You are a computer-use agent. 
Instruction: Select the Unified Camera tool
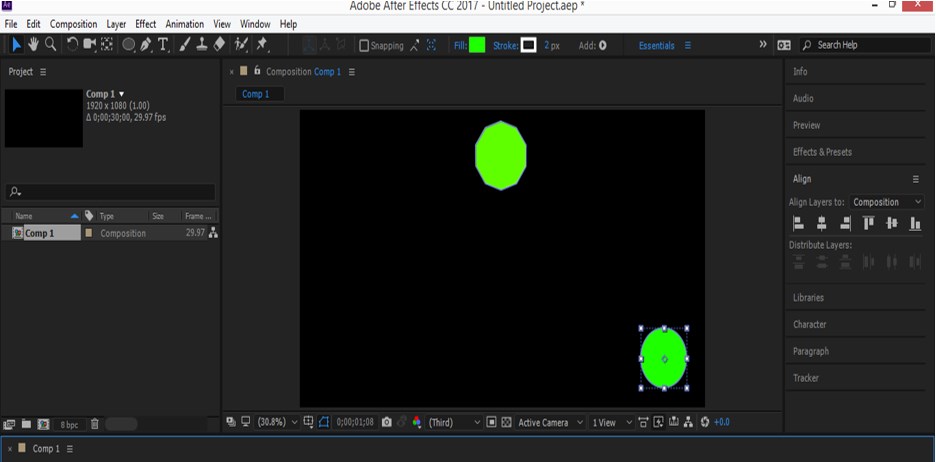coord(90,44)
